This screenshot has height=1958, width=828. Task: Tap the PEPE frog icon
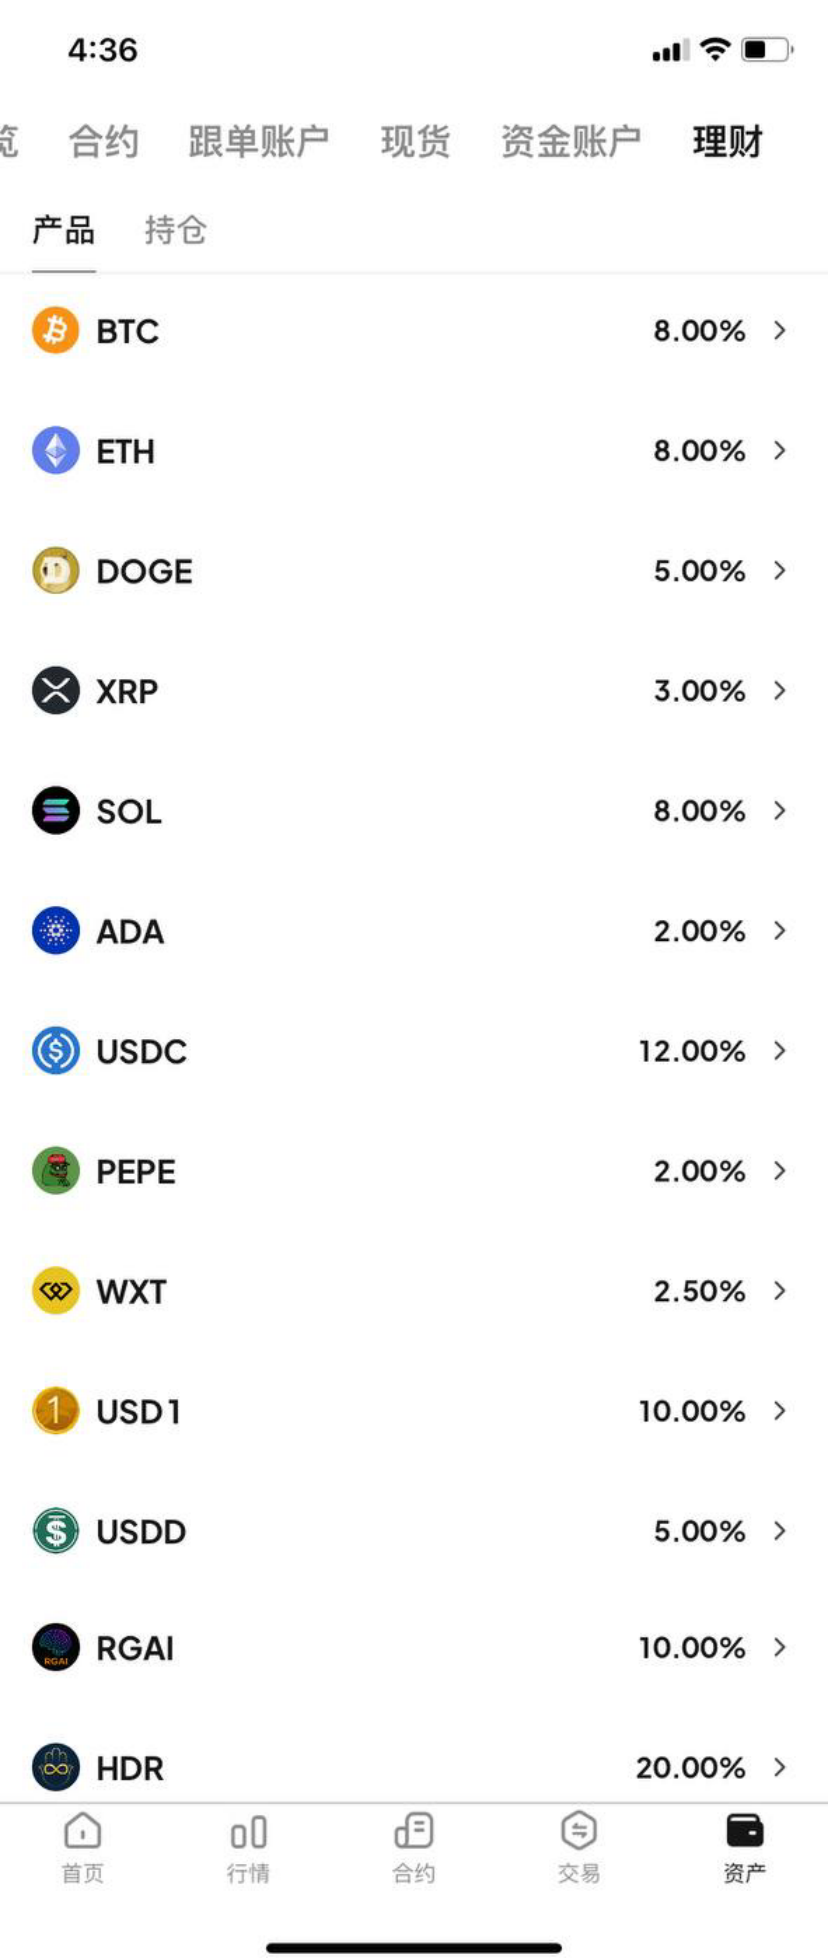[x=56, y=1171]
